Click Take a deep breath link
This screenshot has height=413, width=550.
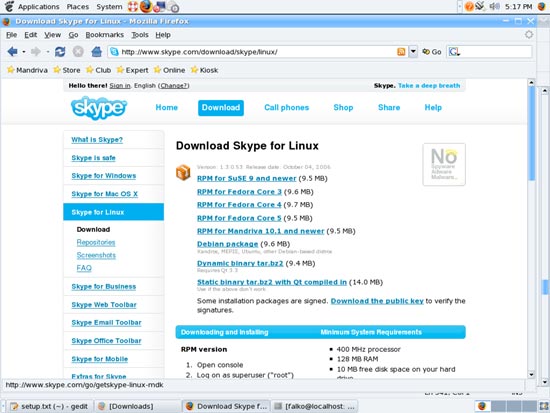(x=429, y=86)
